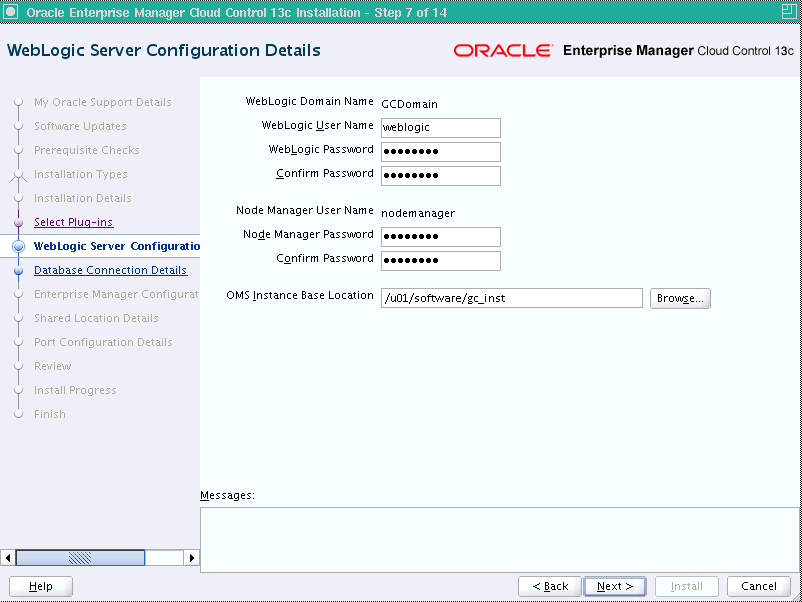Click the Port Configuration Details step label

tap(103, 342)
